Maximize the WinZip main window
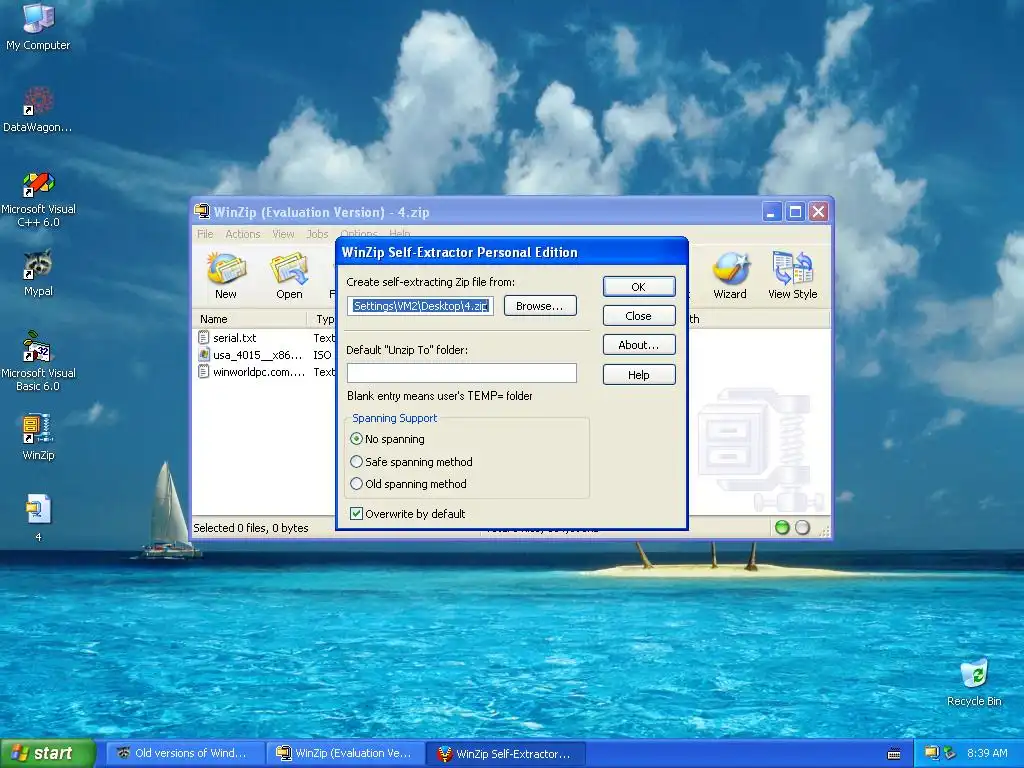The height and width of the screenshot is (768, 1024). point(795,212)
